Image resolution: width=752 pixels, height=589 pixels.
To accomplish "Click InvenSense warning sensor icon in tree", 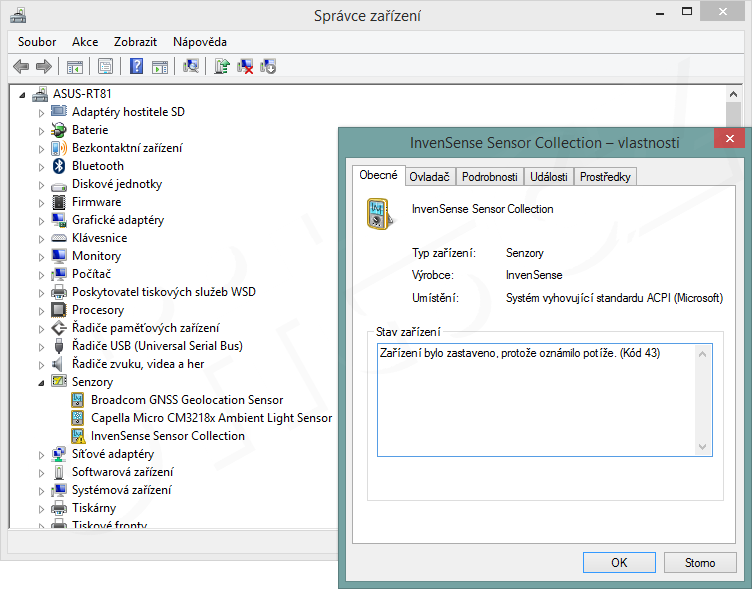I will coord(78,436).
